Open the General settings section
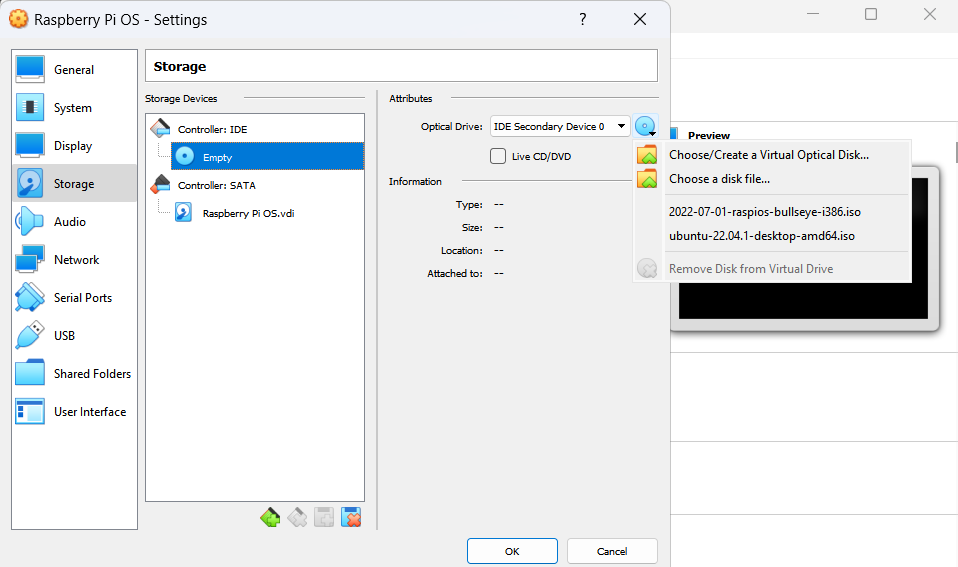958x567 pixels. 74,70
